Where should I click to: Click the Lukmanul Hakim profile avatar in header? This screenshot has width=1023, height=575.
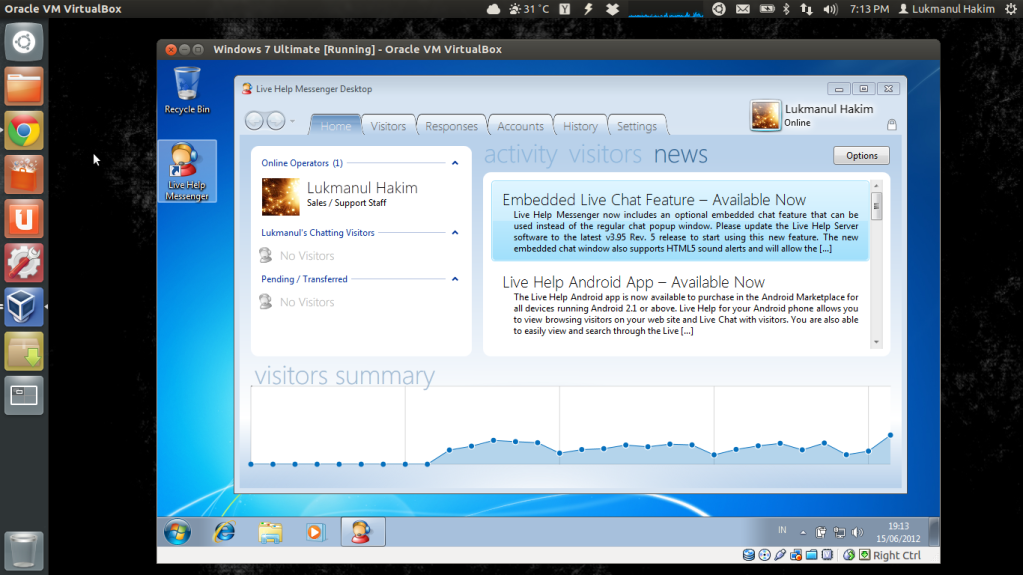click(765, 116)
